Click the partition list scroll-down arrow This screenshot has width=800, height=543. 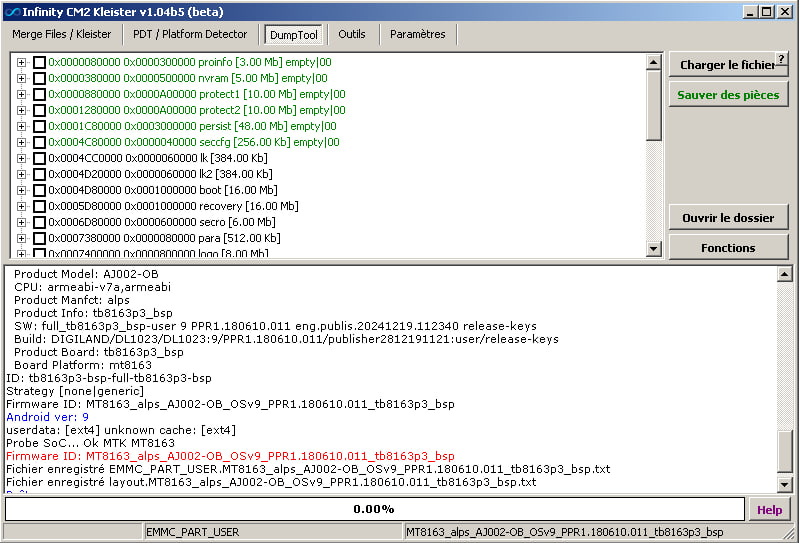(654, 249)
